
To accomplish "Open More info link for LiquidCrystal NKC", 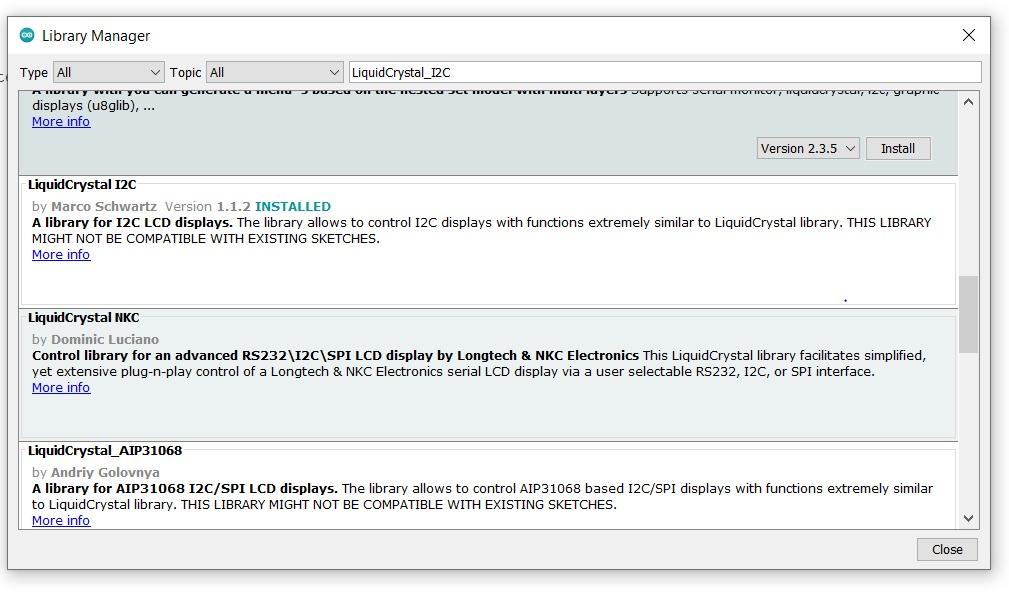I will point(61,388).
